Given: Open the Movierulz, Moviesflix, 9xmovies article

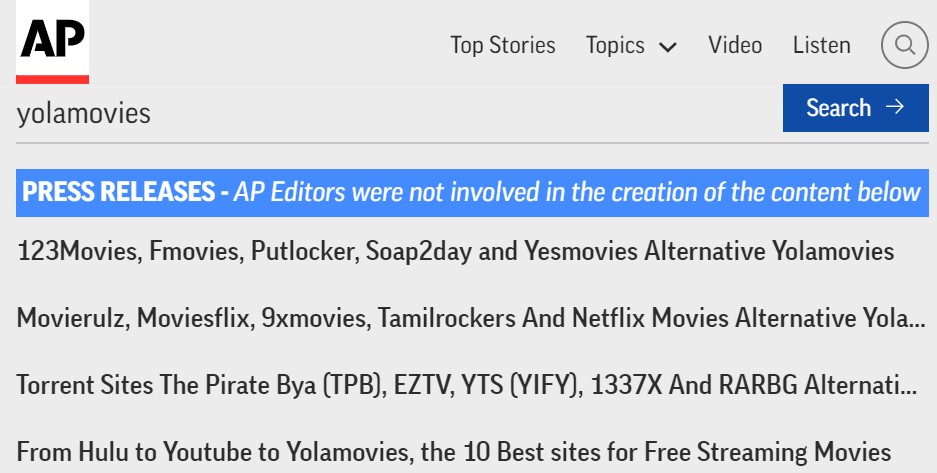Looking at the screenshot, I should [471, 318].
